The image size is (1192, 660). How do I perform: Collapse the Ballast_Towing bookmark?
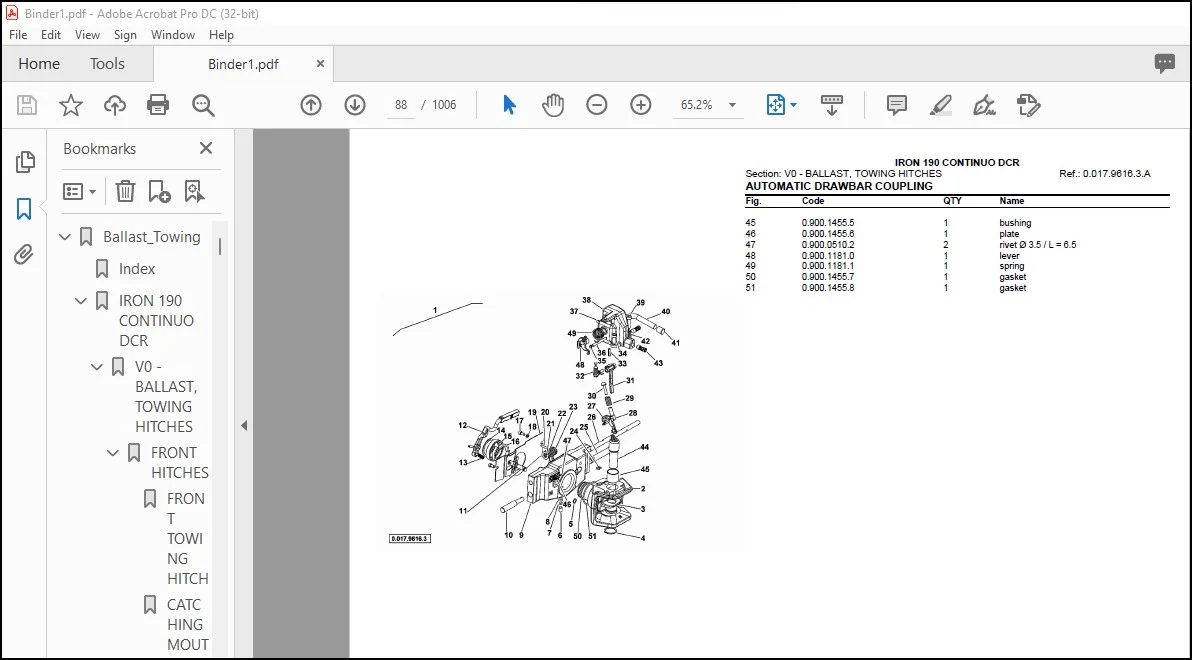(65, 237)
